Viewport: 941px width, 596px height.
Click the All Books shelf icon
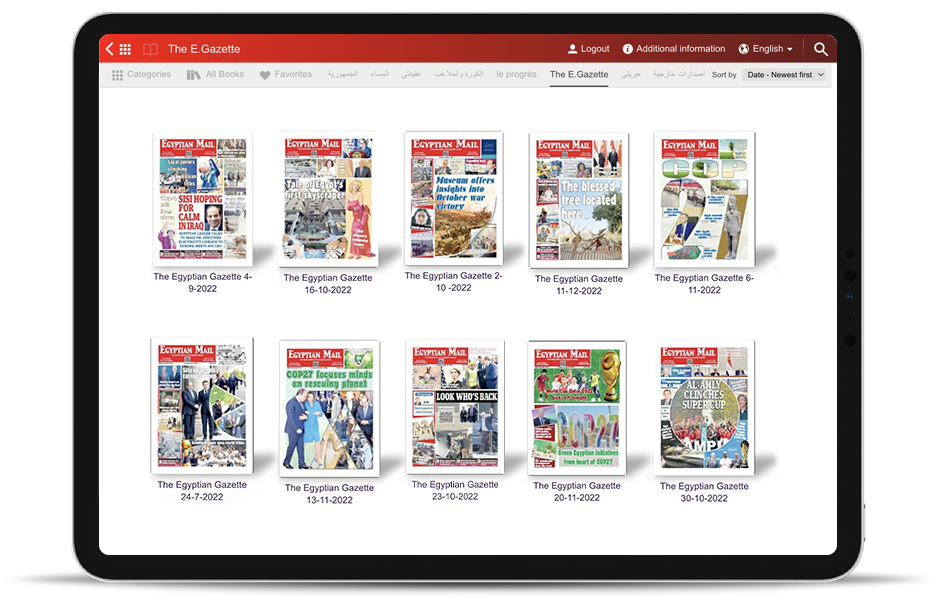(193, 75)
